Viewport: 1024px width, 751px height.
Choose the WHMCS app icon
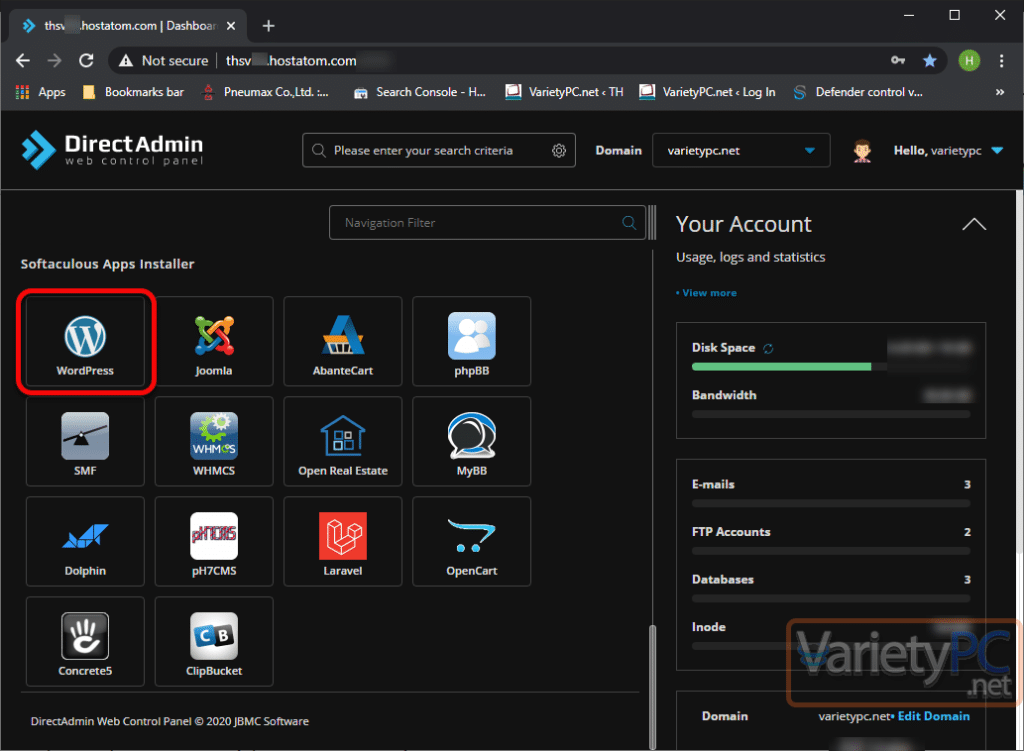point(214,441)
